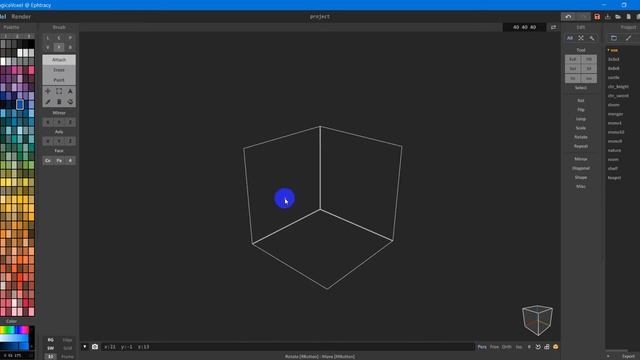Image resolution: width=640 pixels, height=360 pixels.
Task: Select the Box Select marquee tool
Action: click(x=59, y=91)
